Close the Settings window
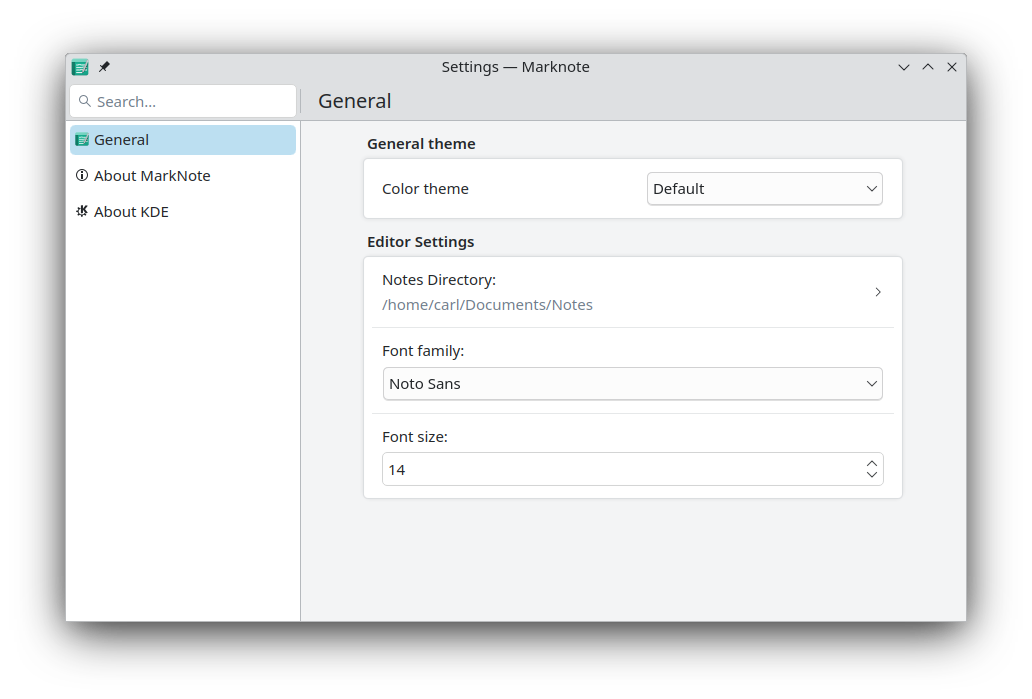Screen dimensions: 1032x699 (x=952, y=67)
